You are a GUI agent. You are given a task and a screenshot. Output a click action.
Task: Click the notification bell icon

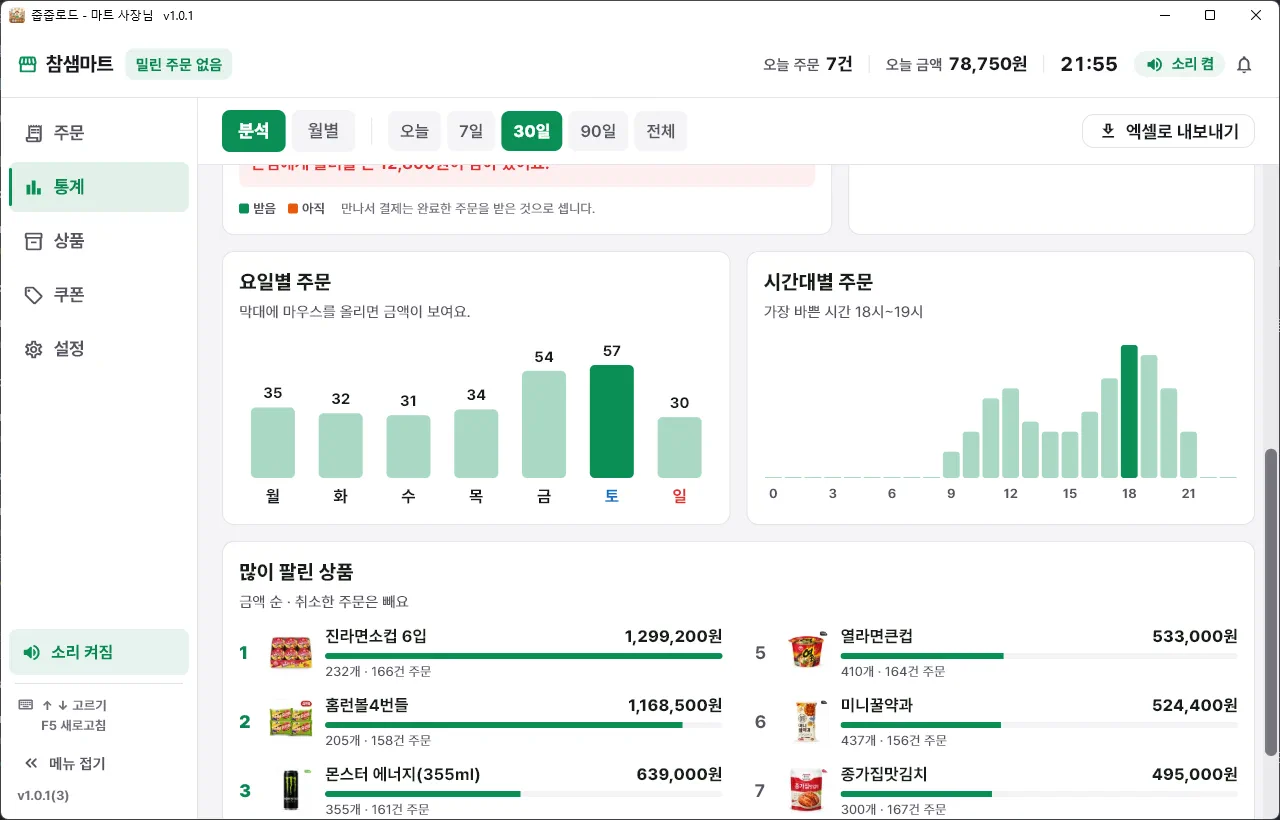pos(1244,65)
